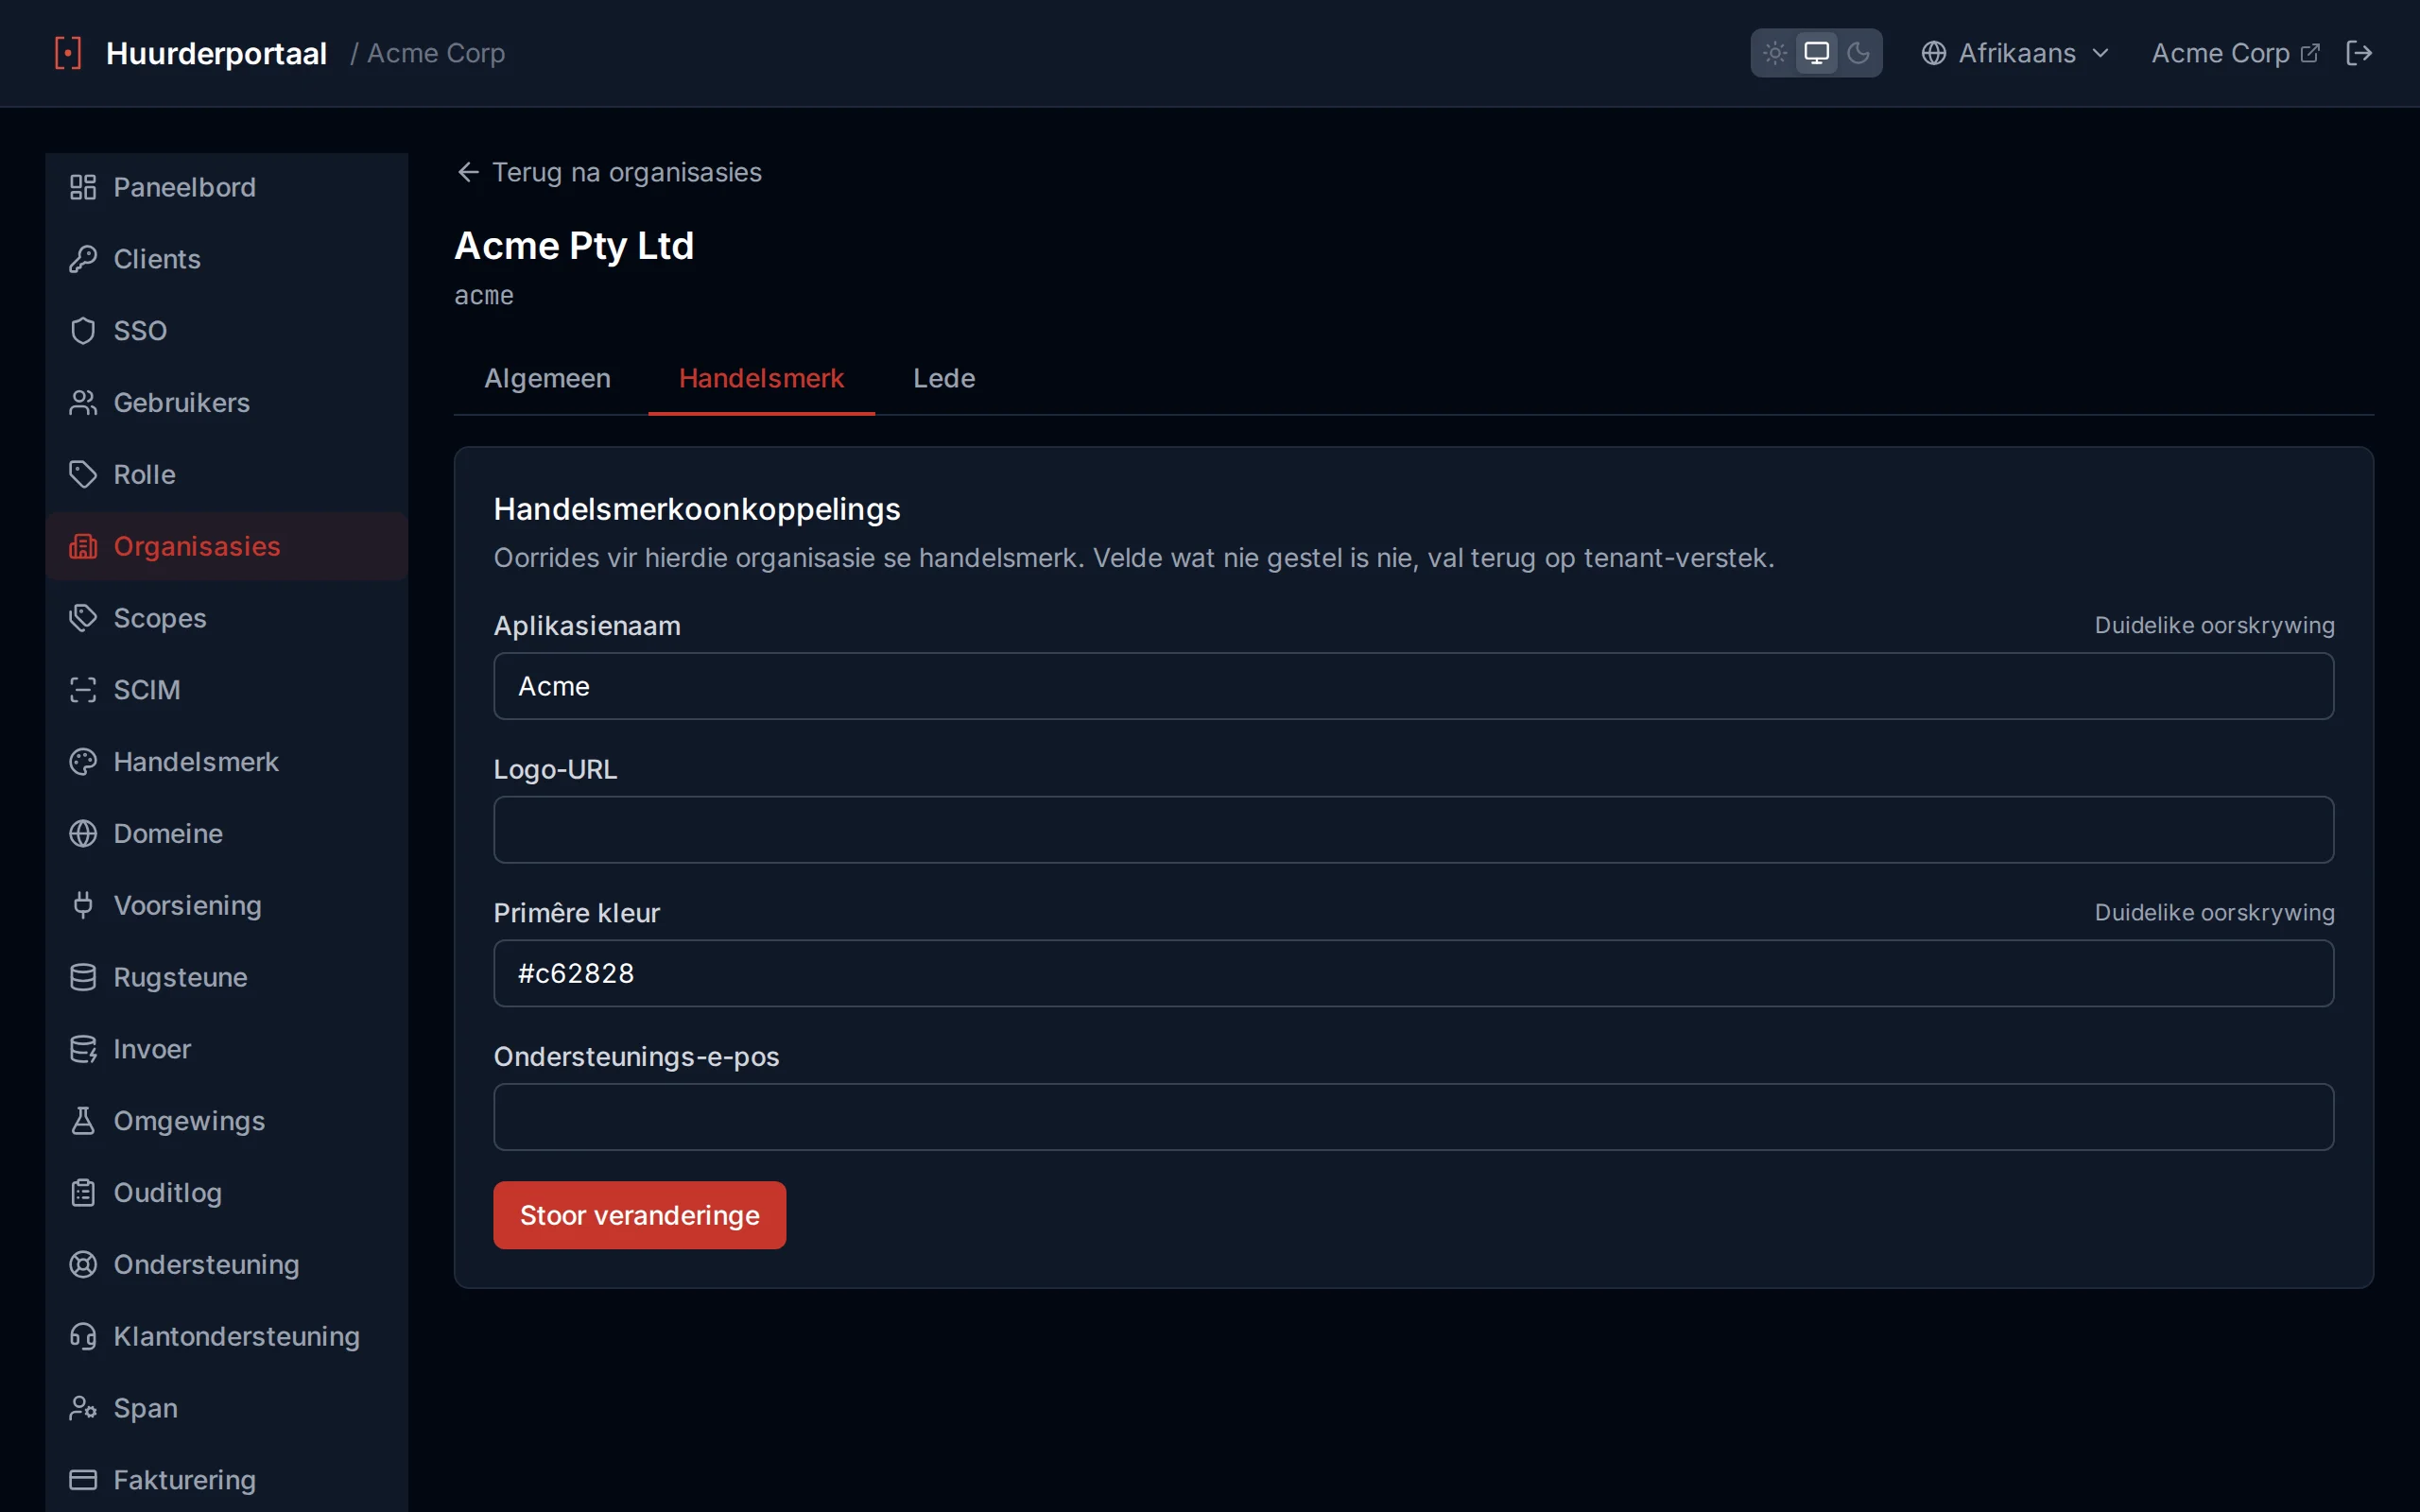Open Voorsiening plug icon in sidebar
The image size is (2420, 1512).
pyautogui.click(x=83, y=905)
